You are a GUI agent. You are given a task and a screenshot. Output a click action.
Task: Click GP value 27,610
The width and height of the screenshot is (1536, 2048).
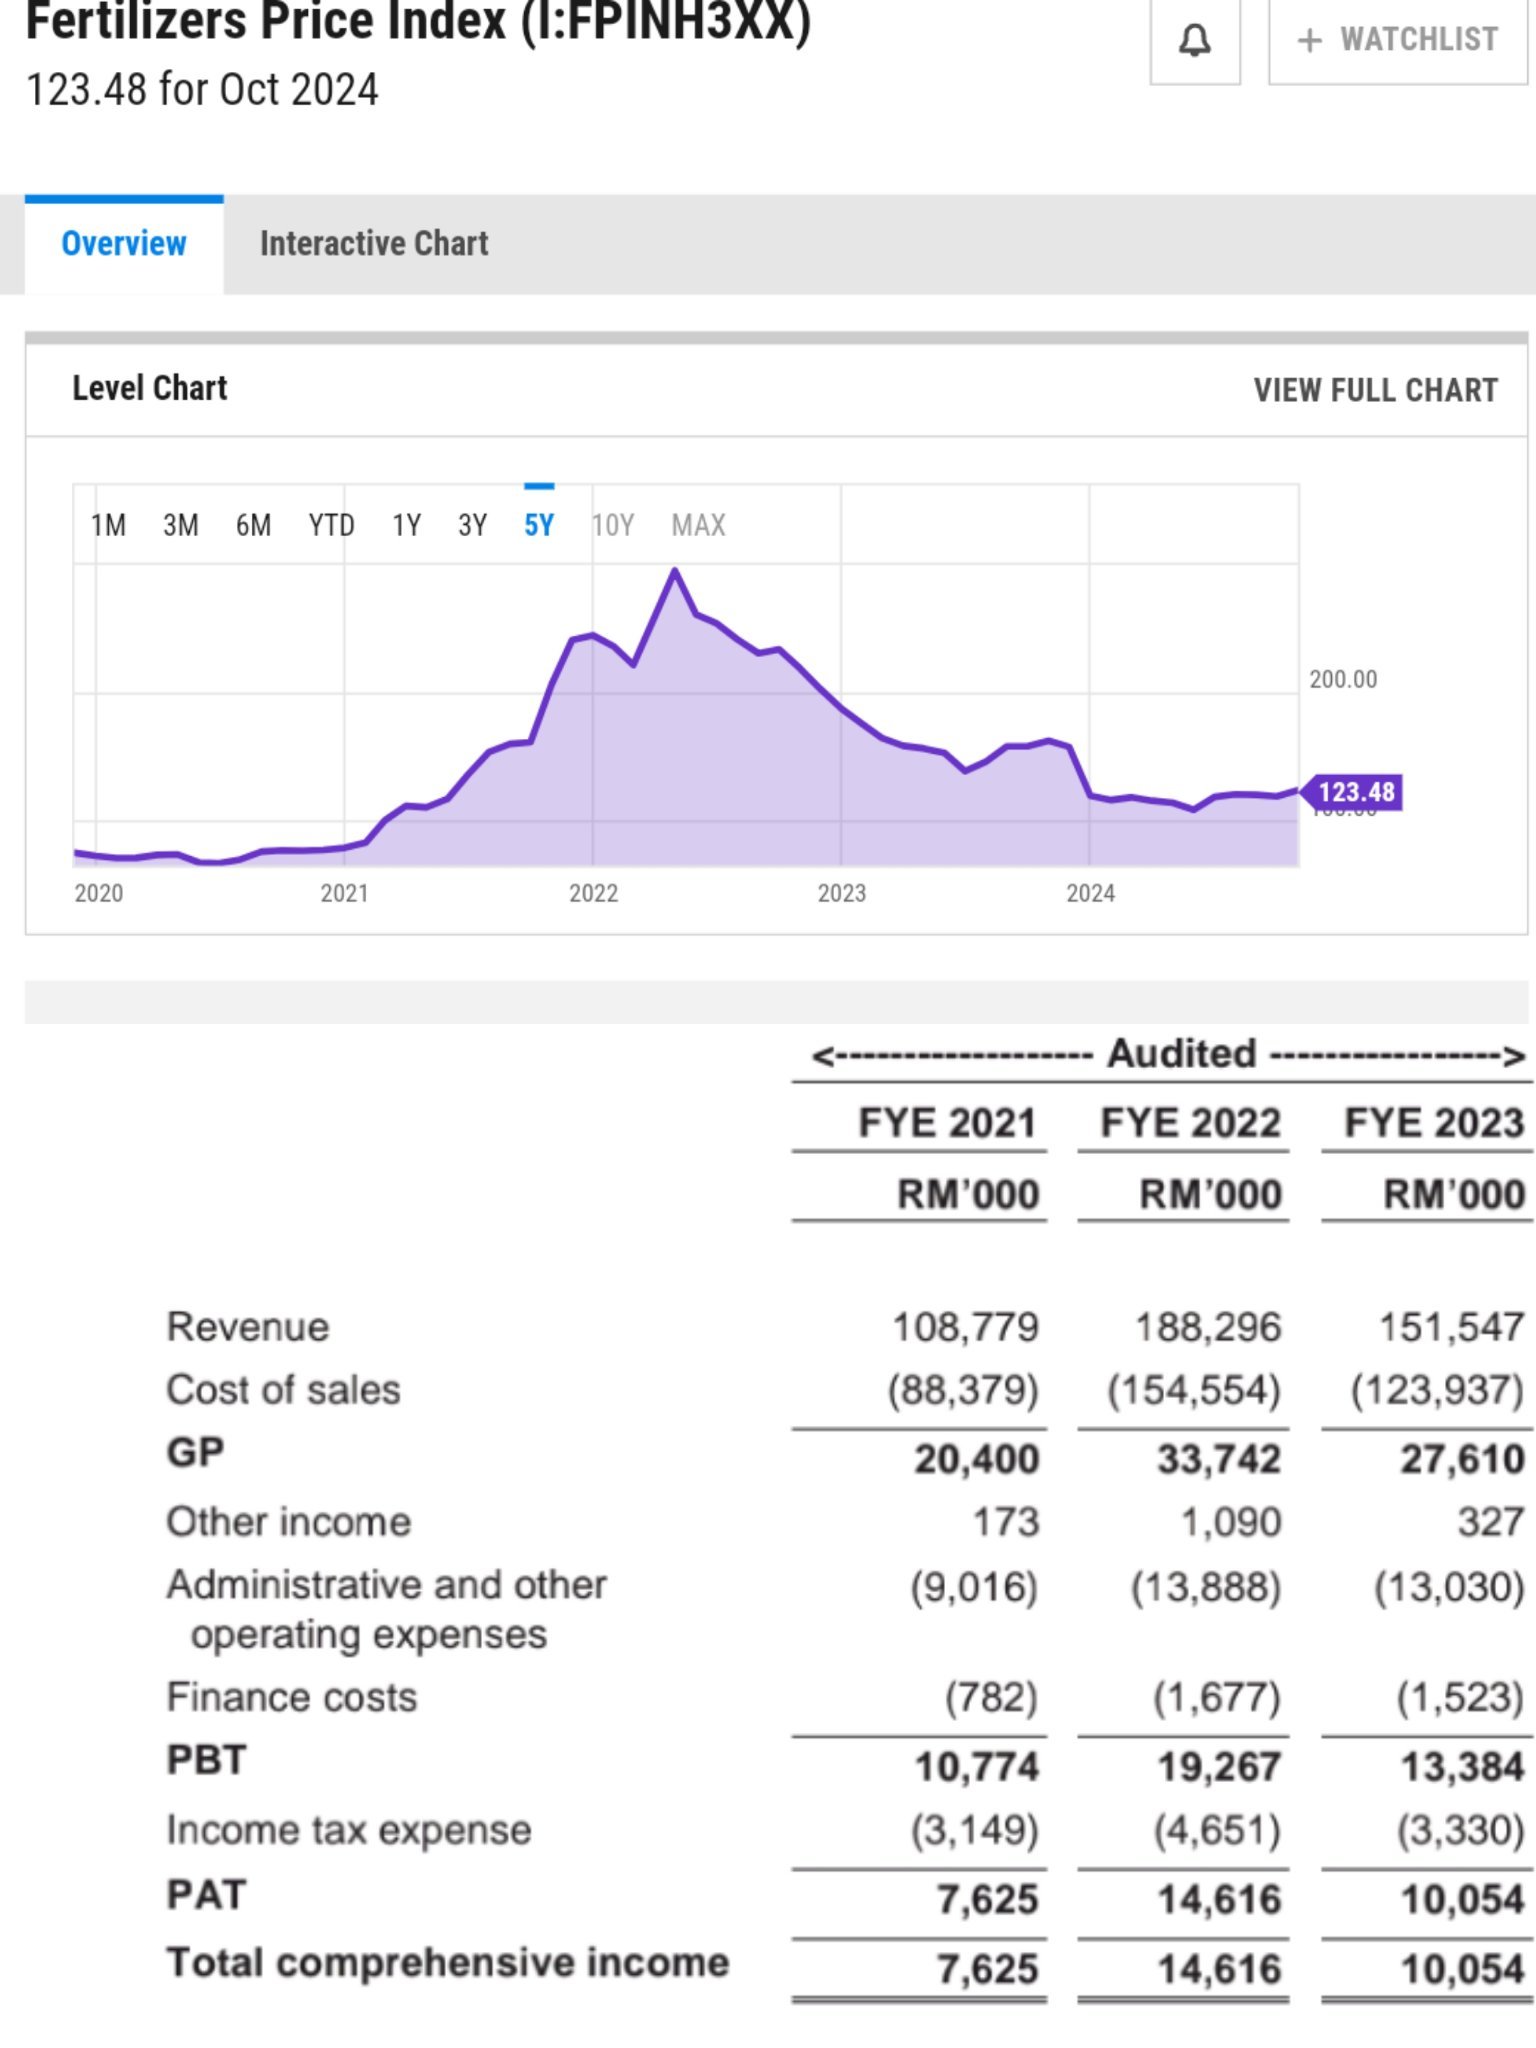(x=1462, y=1459)
